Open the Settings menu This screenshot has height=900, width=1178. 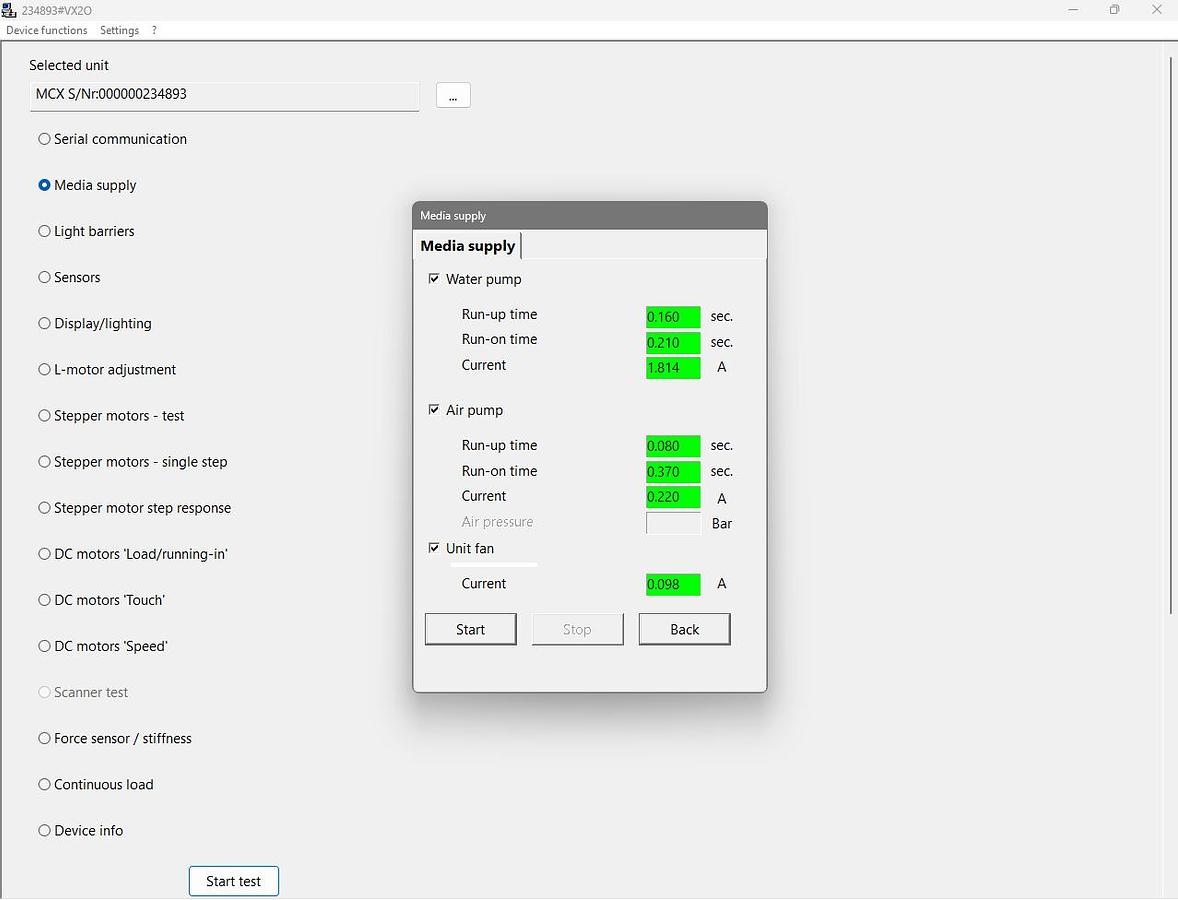pyautogui.click(x=119, y=30)
